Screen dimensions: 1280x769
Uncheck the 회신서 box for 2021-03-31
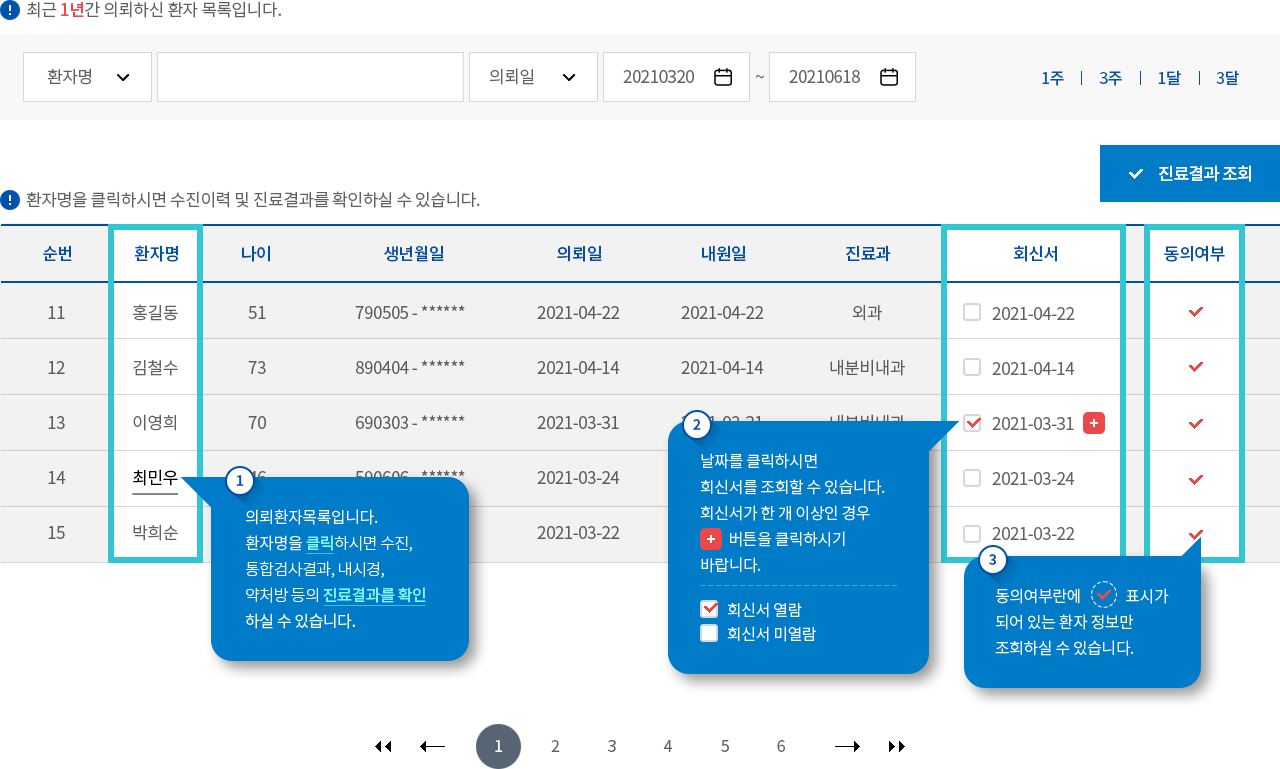(x=972, y=423)
